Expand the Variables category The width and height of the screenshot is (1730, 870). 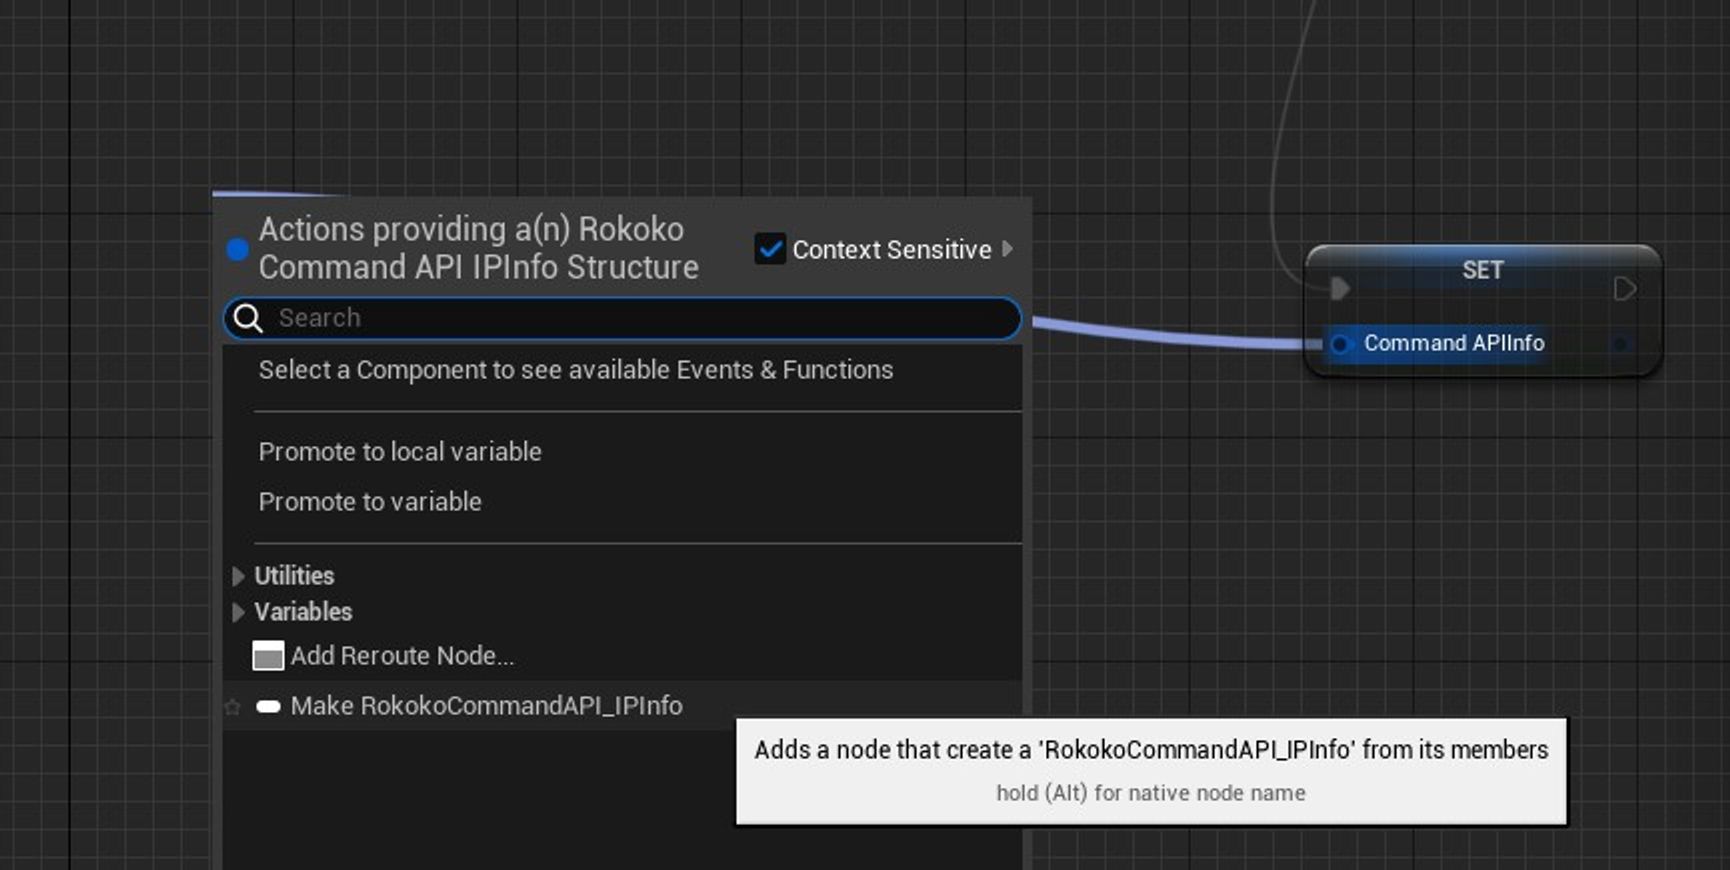(238, 612)
